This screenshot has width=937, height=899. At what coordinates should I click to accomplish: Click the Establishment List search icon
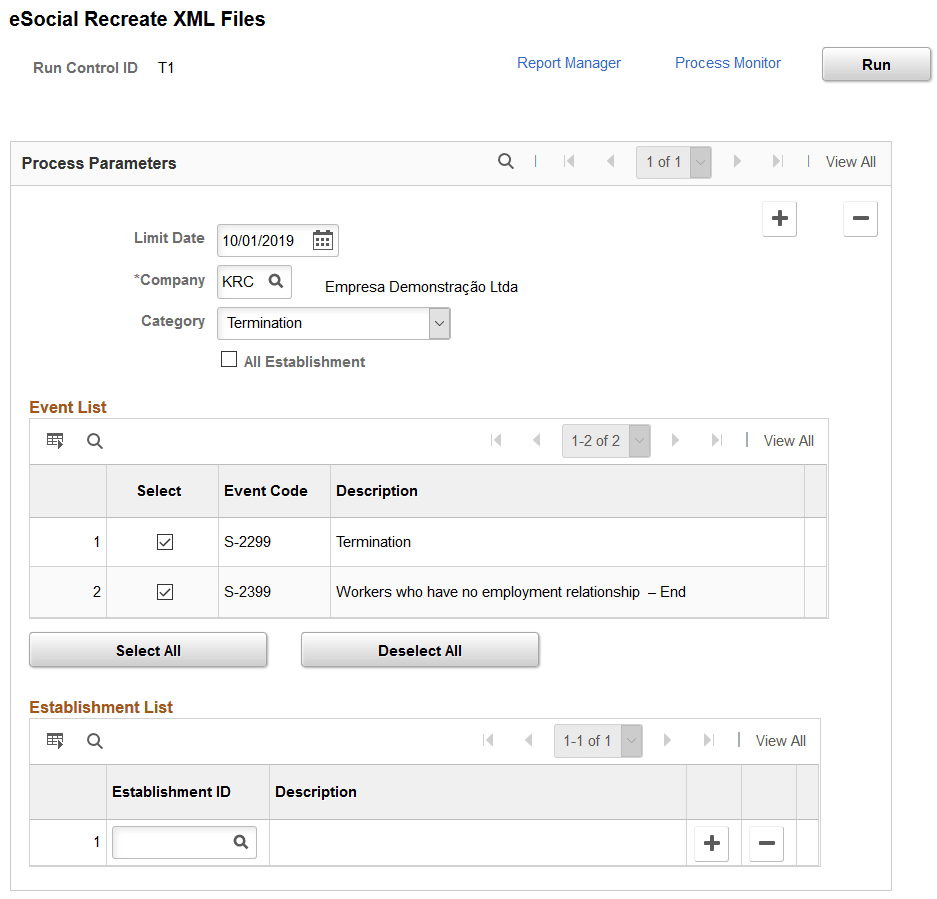(x=94, y=740)
